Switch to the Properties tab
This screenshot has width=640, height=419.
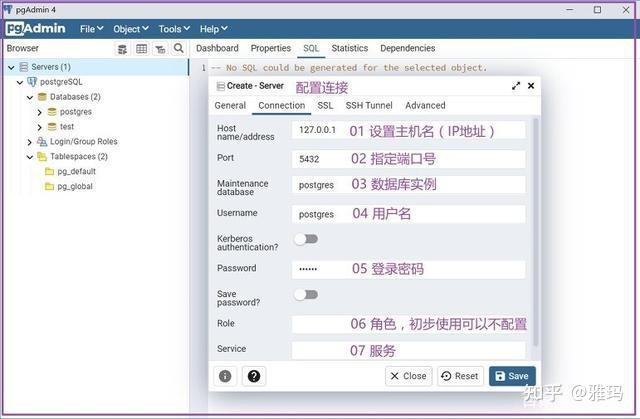tap(271, 48)
